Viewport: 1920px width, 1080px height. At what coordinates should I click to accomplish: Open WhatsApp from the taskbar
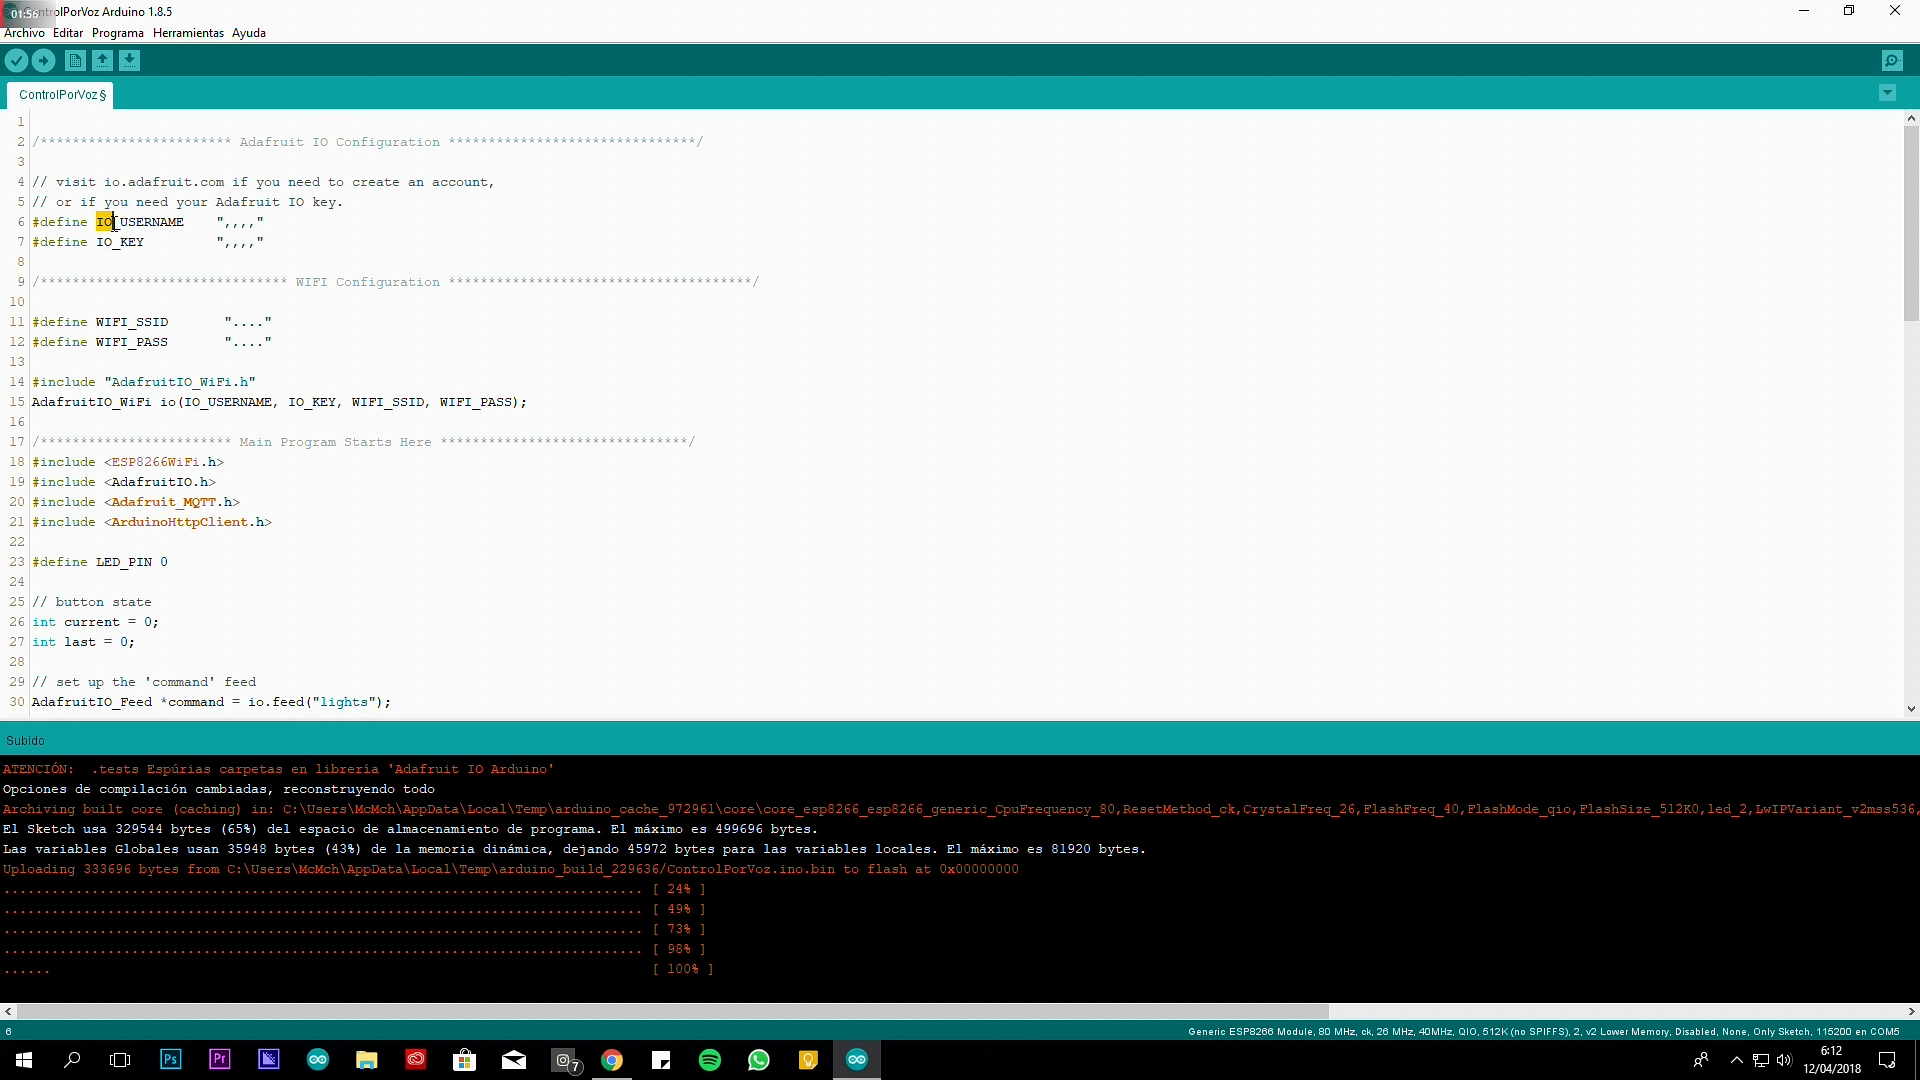pos(760,1059)
